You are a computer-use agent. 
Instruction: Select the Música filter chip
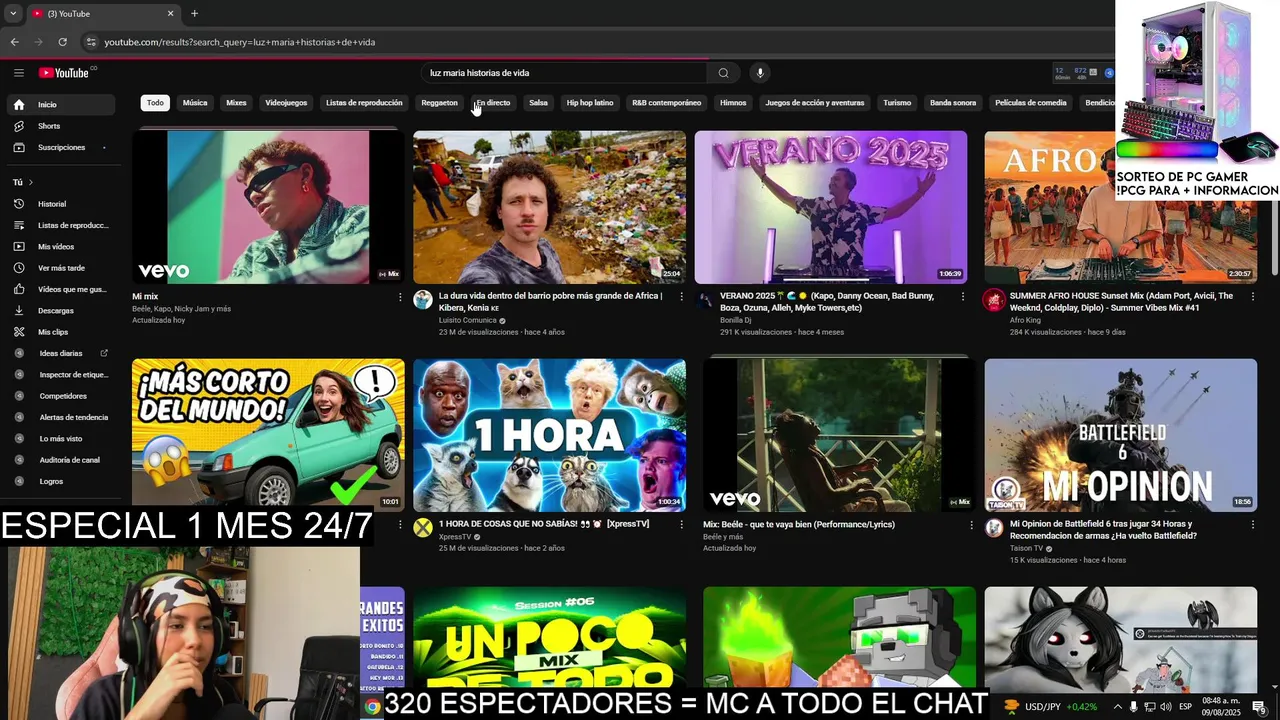pyautogui.click(x=195, y=103)
